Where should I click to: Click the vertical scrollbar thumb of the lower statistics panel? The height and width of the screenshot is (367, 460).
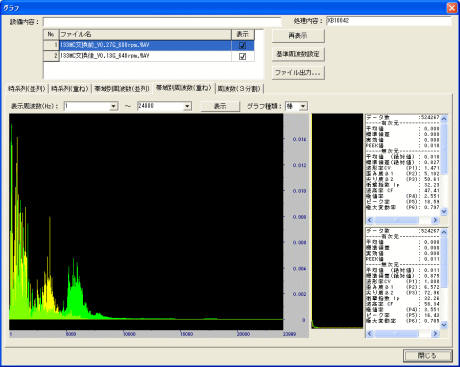(x=444, y=262)
